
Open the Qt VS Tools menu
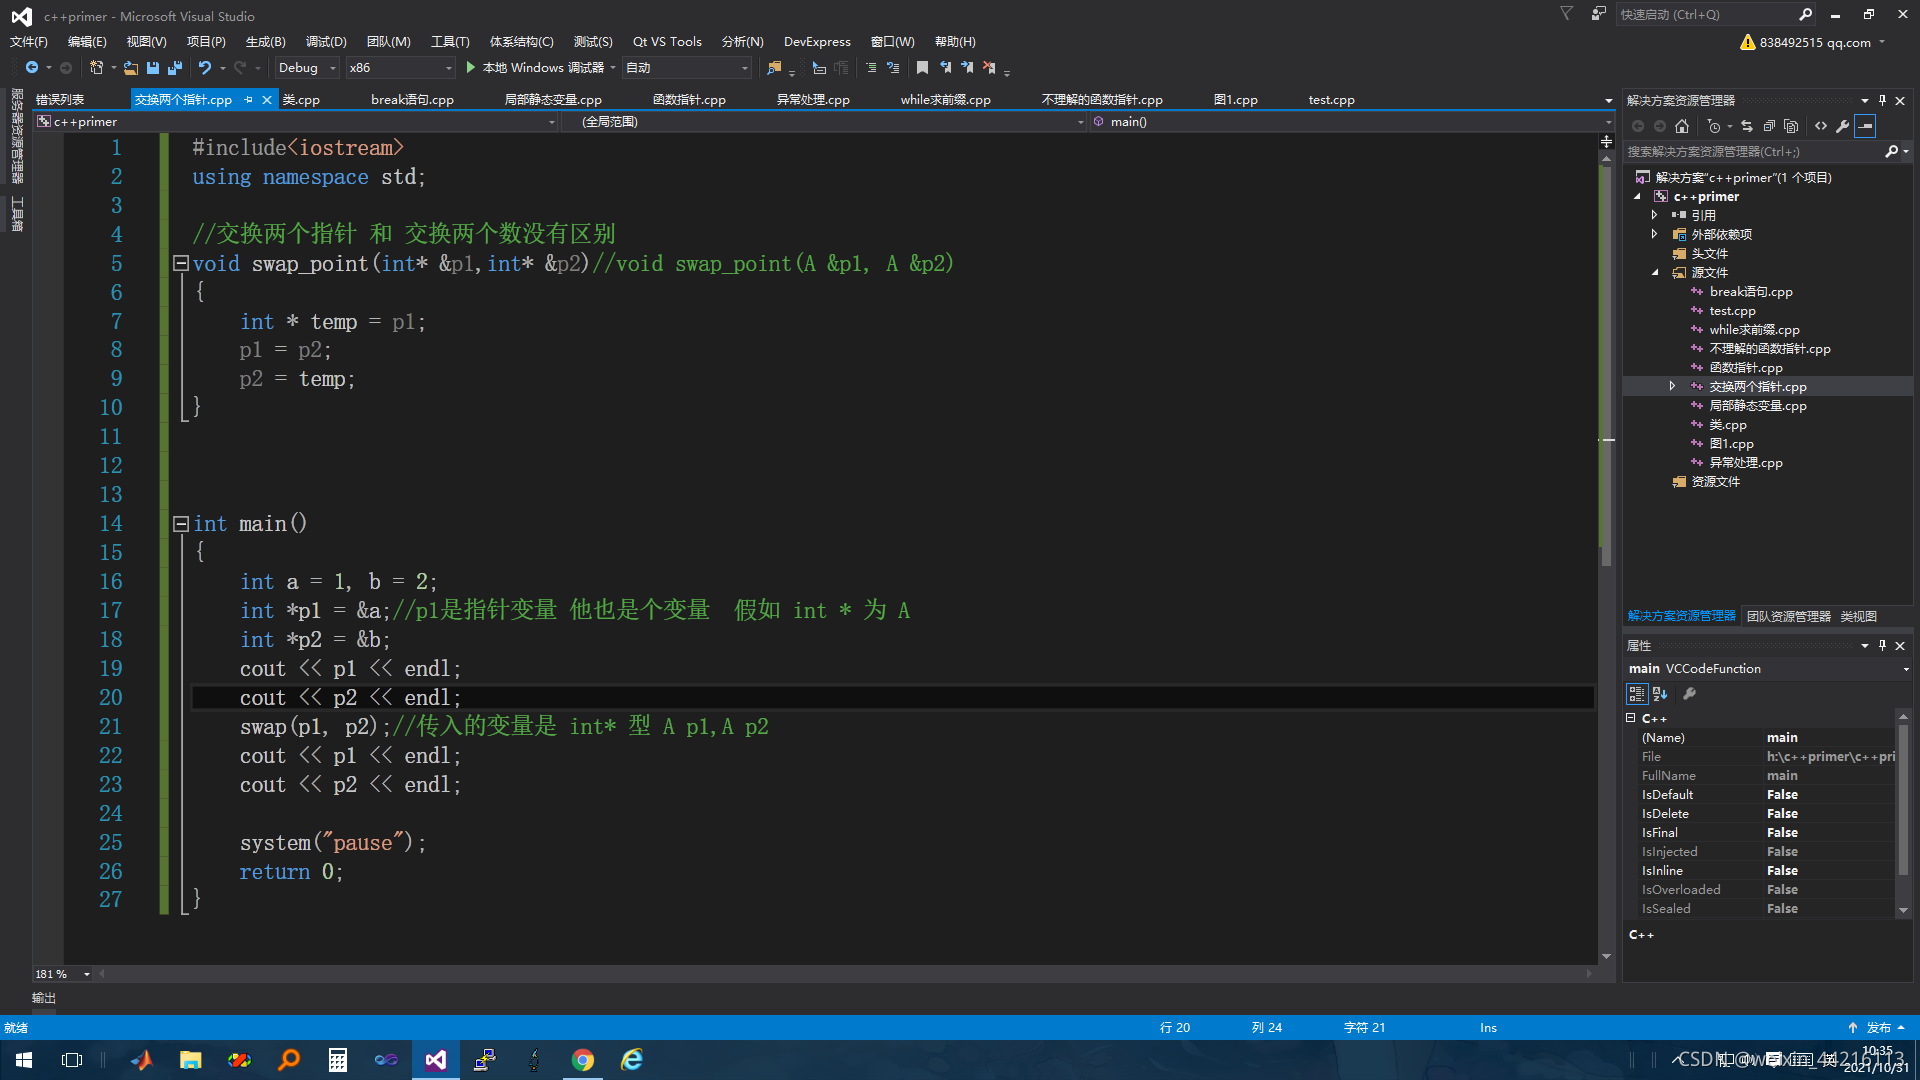click(667, 41)
